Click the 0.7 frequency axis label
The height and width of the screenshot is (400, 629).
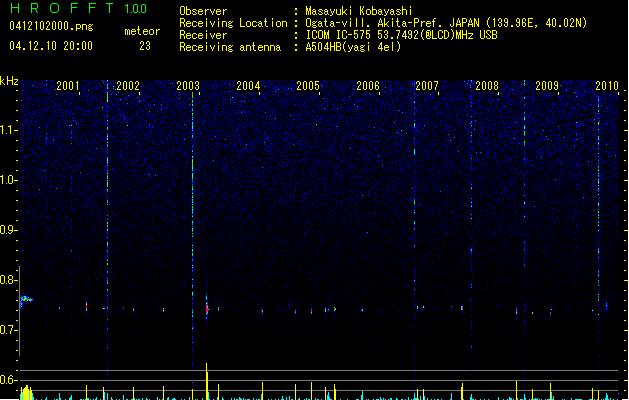pyautogui.click(x=9, y=330)
